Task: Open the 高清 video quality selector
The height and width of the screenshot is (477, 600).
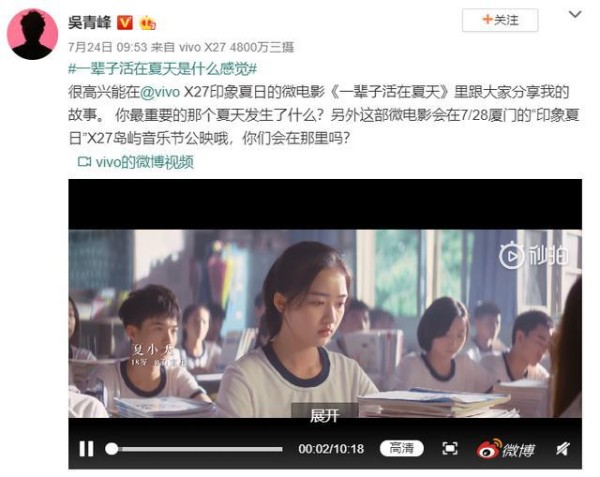Action: (402, 448)
